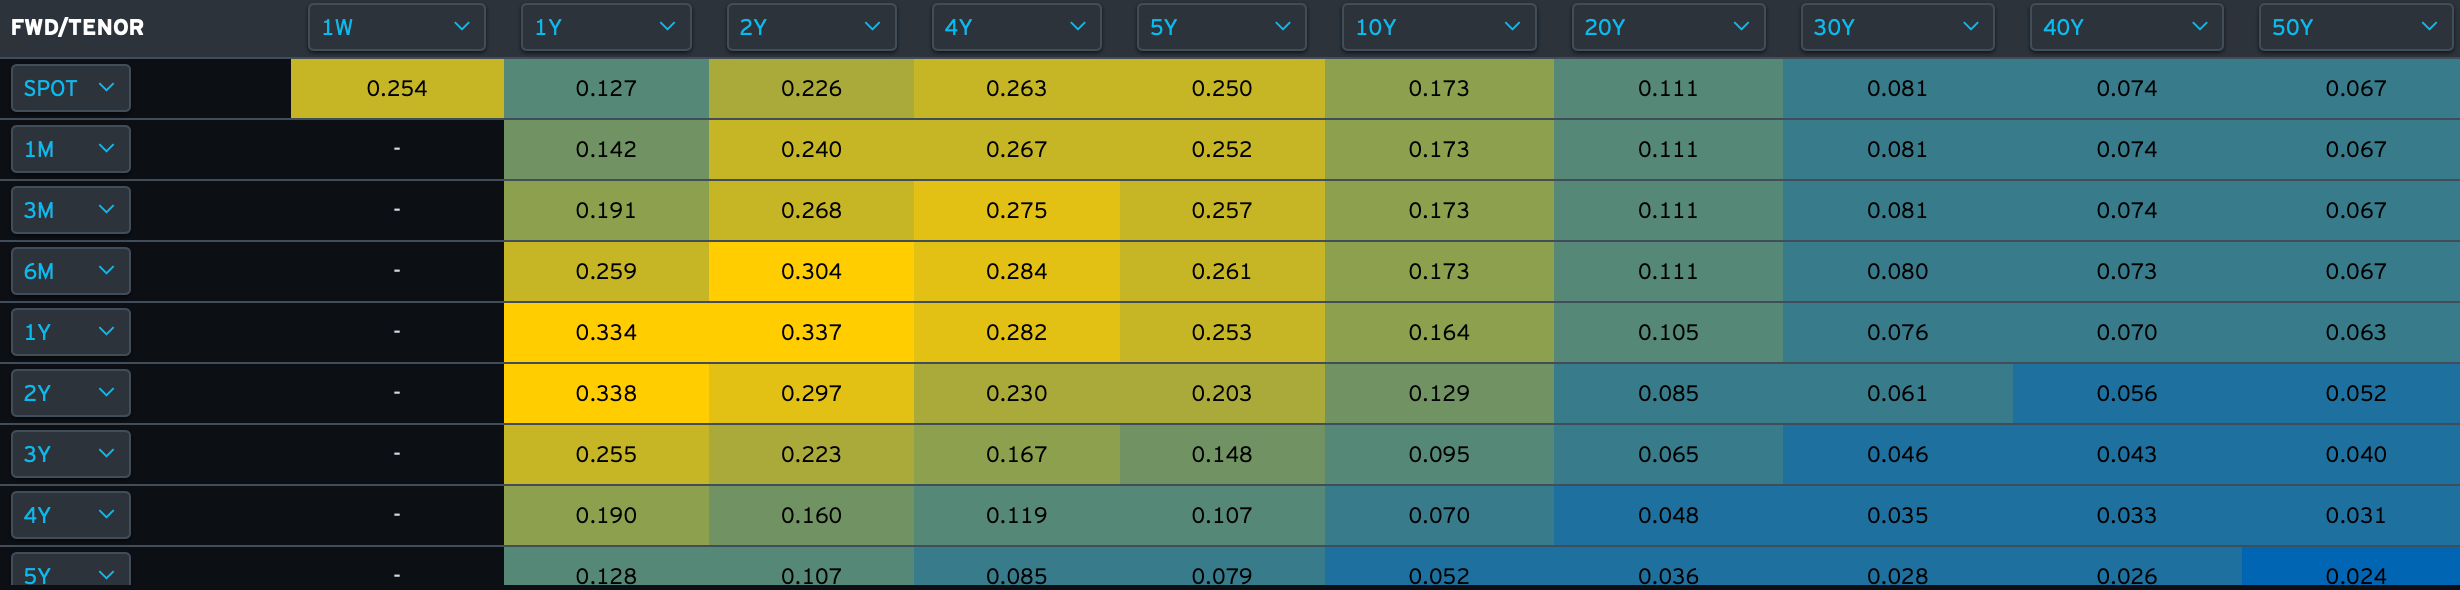Viewport: 2460px width, 590px height.
Task: Select the 4Y 2Y cell 0.160
Action: (811, 515)
